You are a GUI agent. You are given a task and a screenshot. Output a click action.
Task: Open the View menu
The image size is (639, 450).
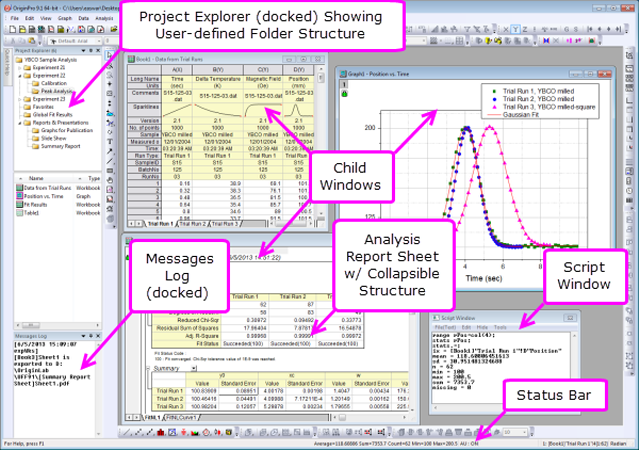click(x=46, y=18)
